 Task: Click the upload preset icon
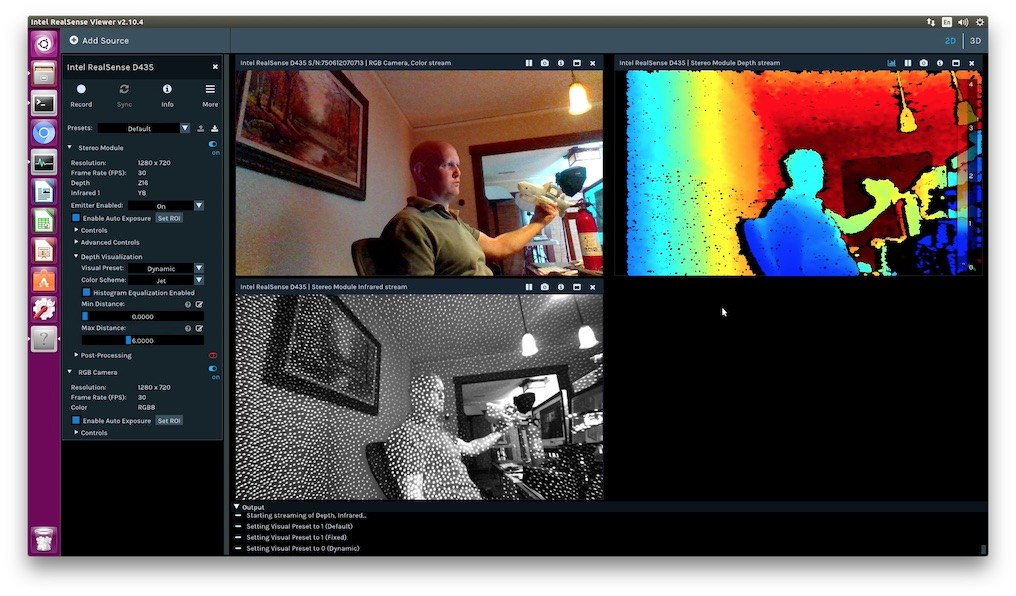tap(200, 128)
